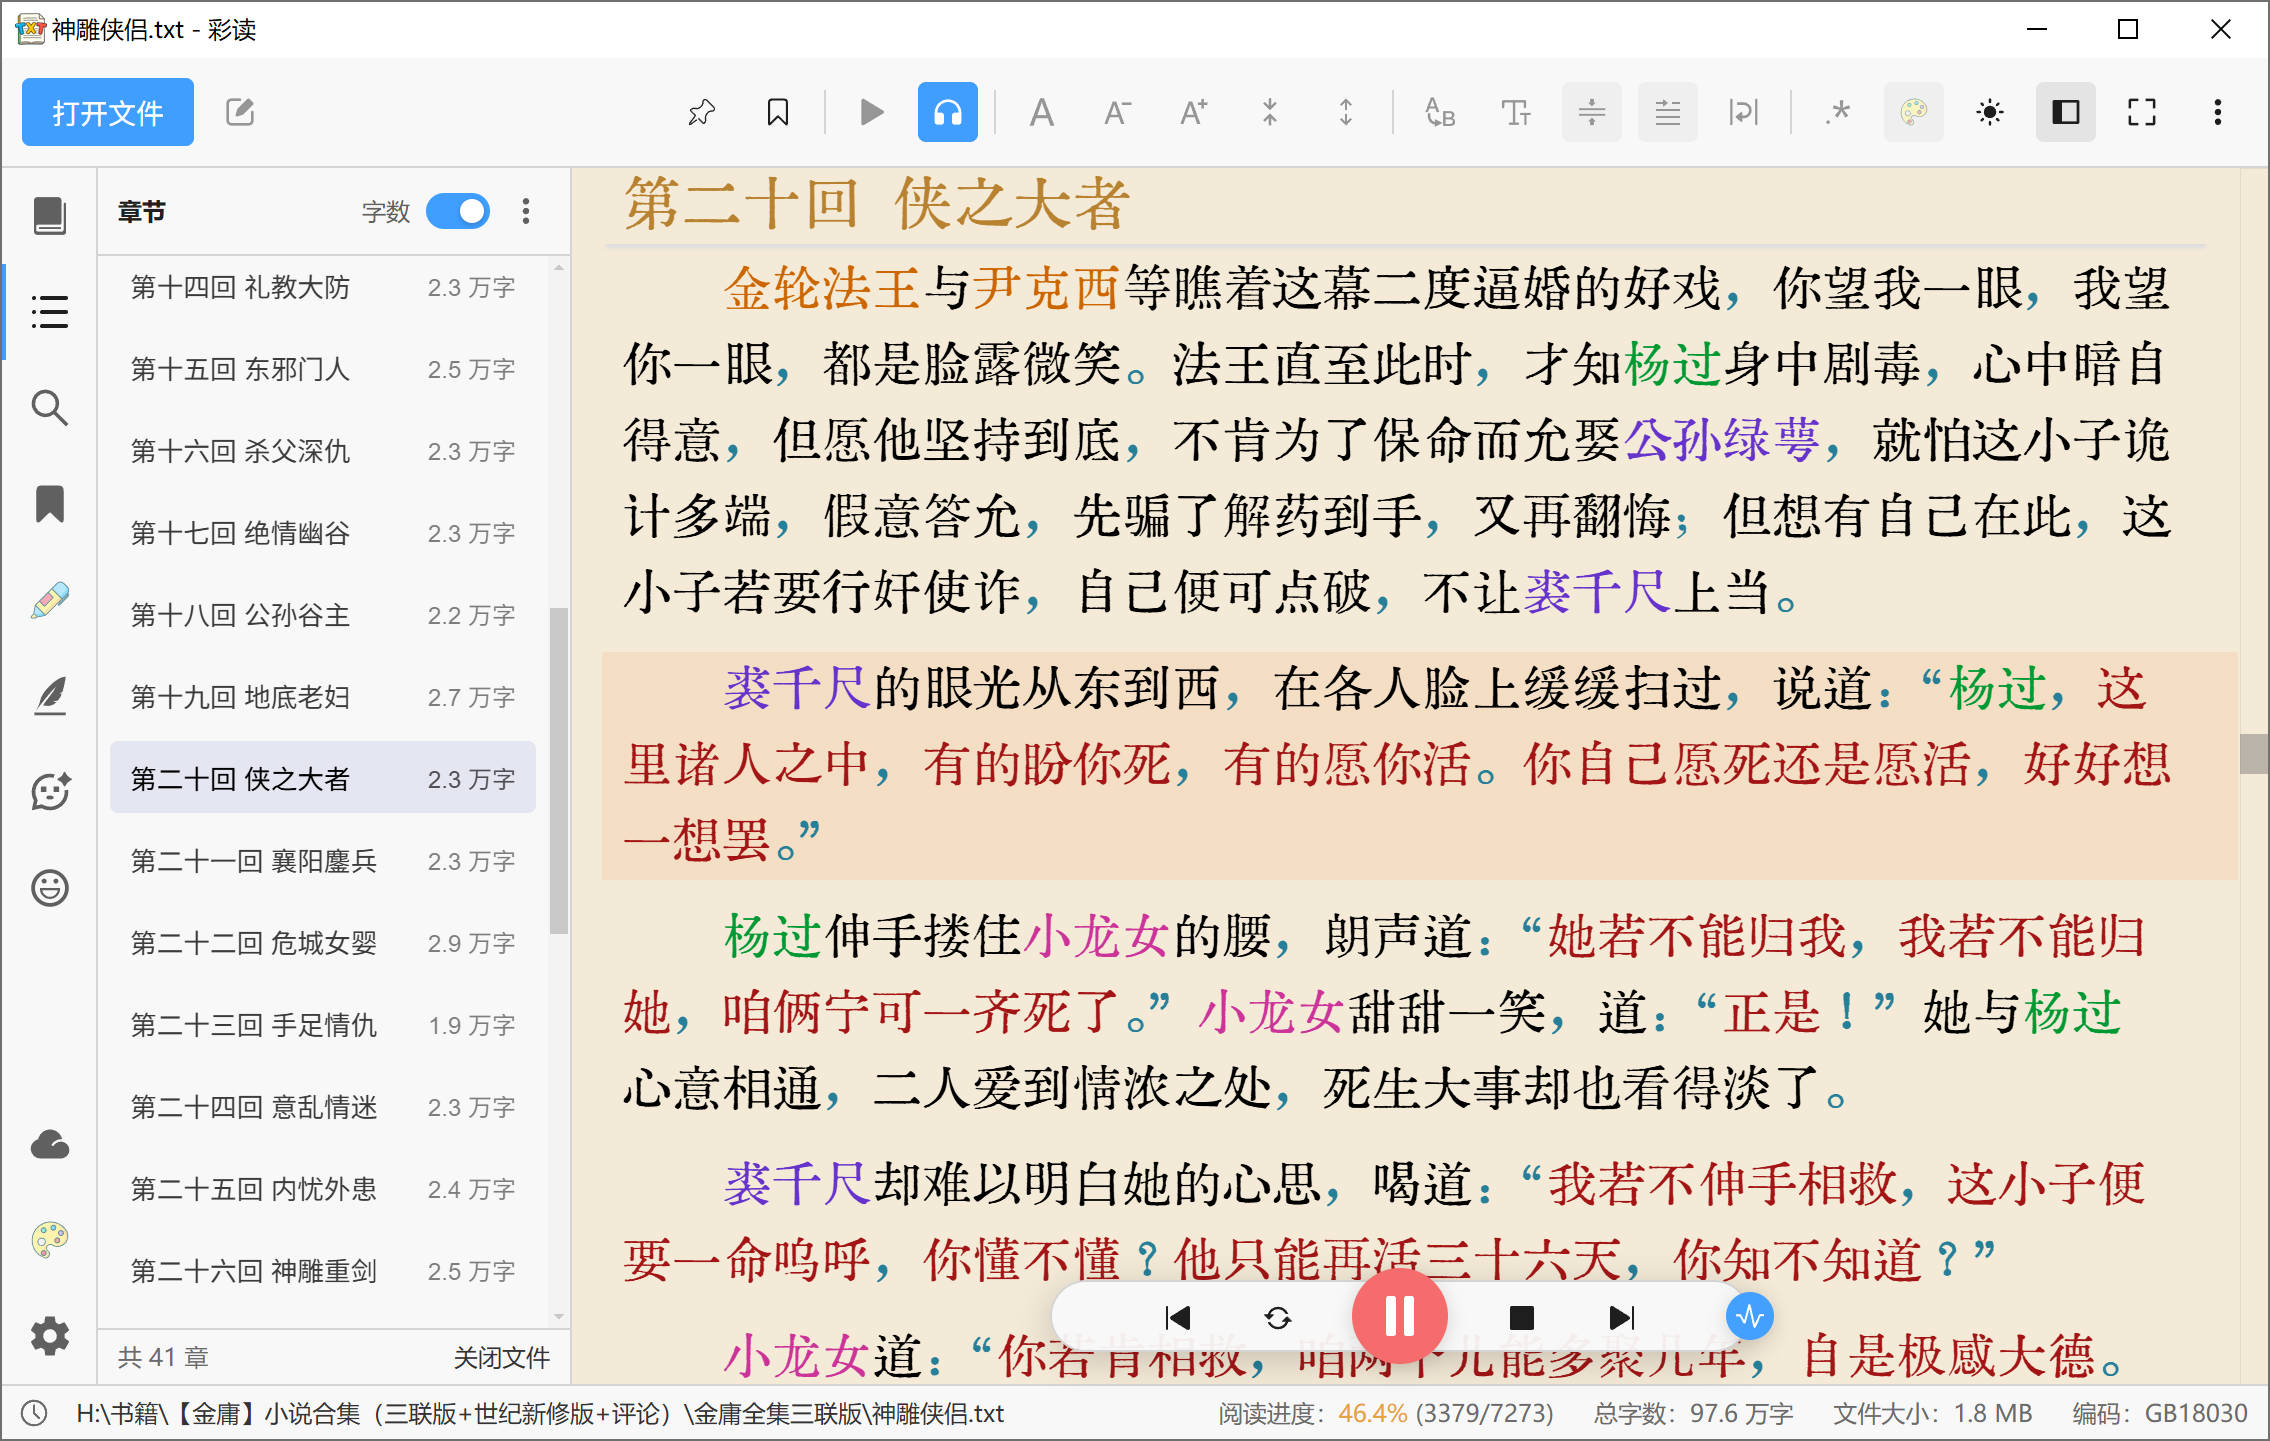
Task: Select chapter 第十五回 东邪门人
Action: tap(323, 369)
